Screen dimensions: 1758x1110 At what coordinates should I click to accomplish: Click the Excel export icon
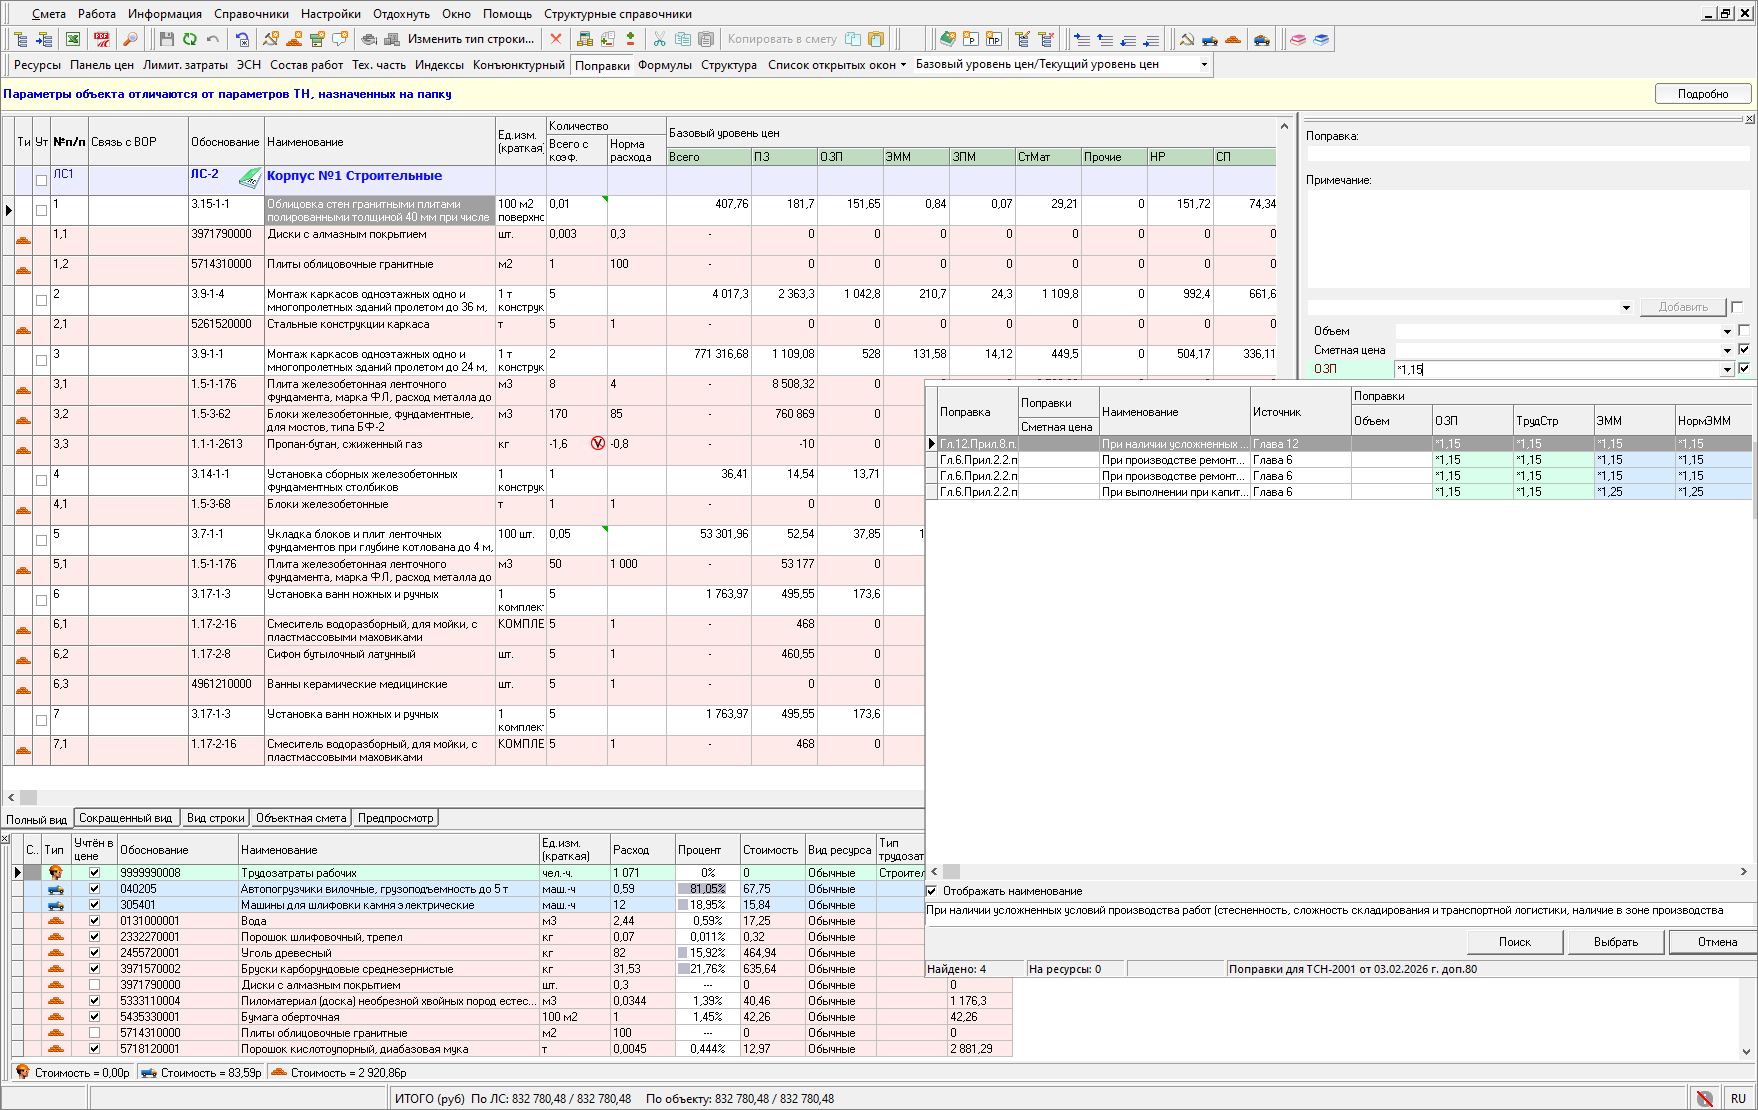tap(73, 39)
